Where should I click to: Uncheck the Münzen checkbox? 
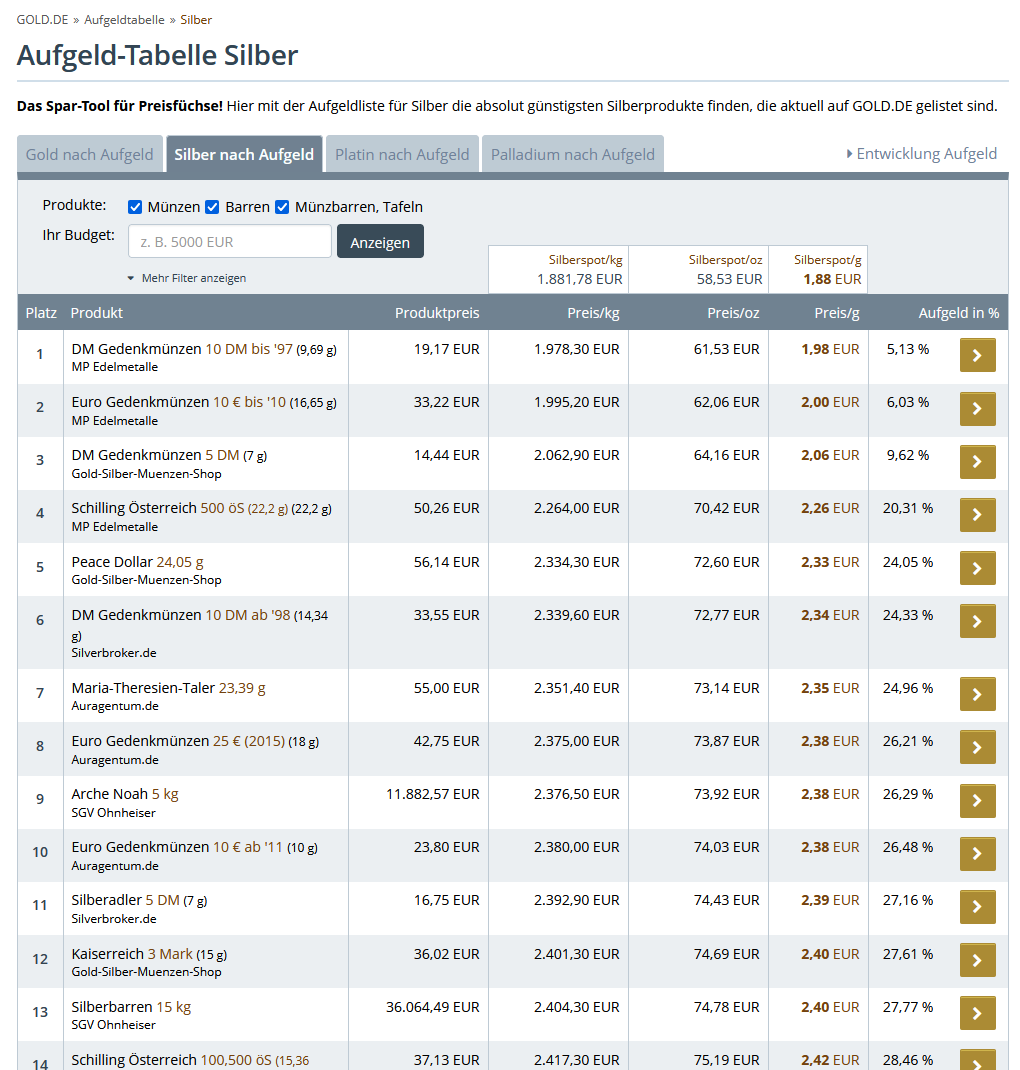[135, 207]
